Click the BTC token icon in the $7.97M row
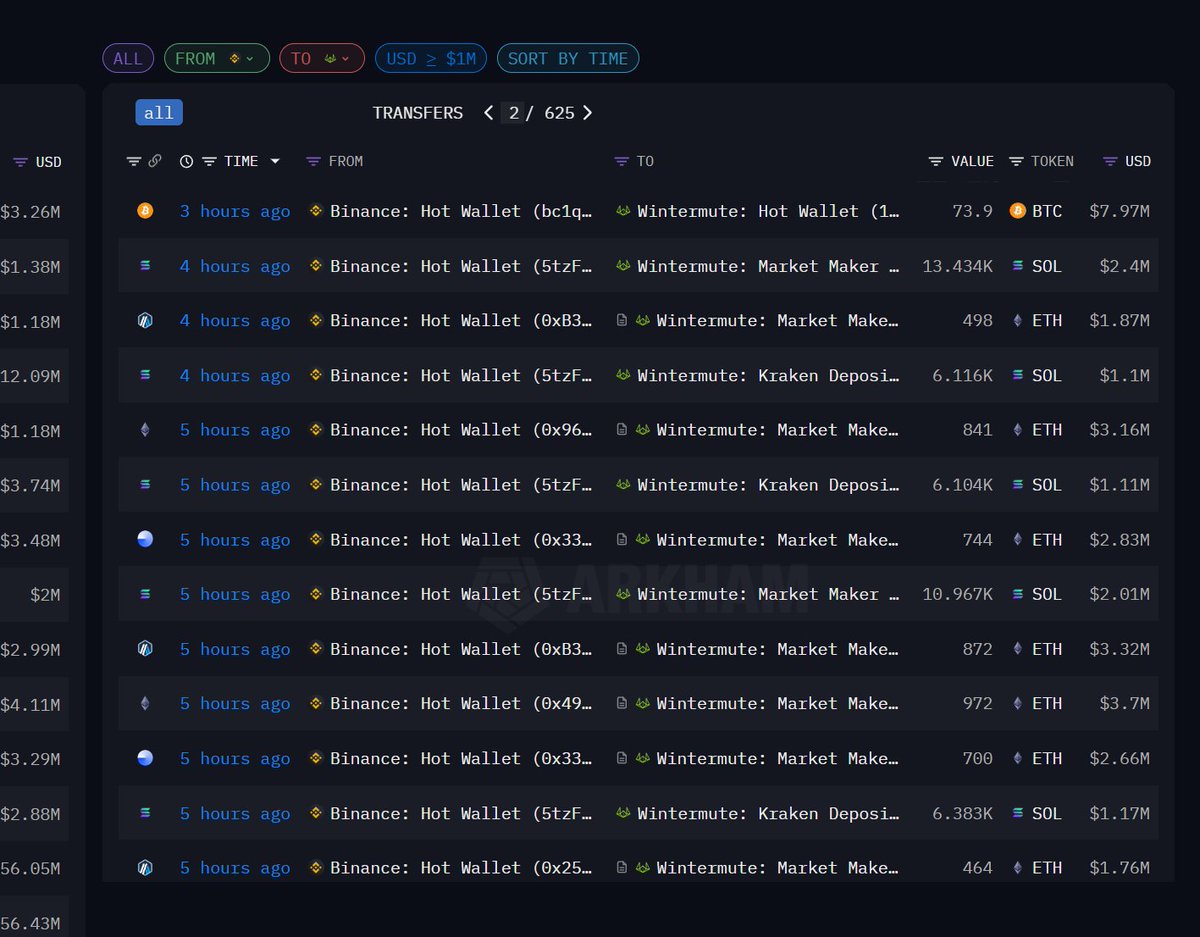This screenshot has height=937, width=1200. (1018, 211)
